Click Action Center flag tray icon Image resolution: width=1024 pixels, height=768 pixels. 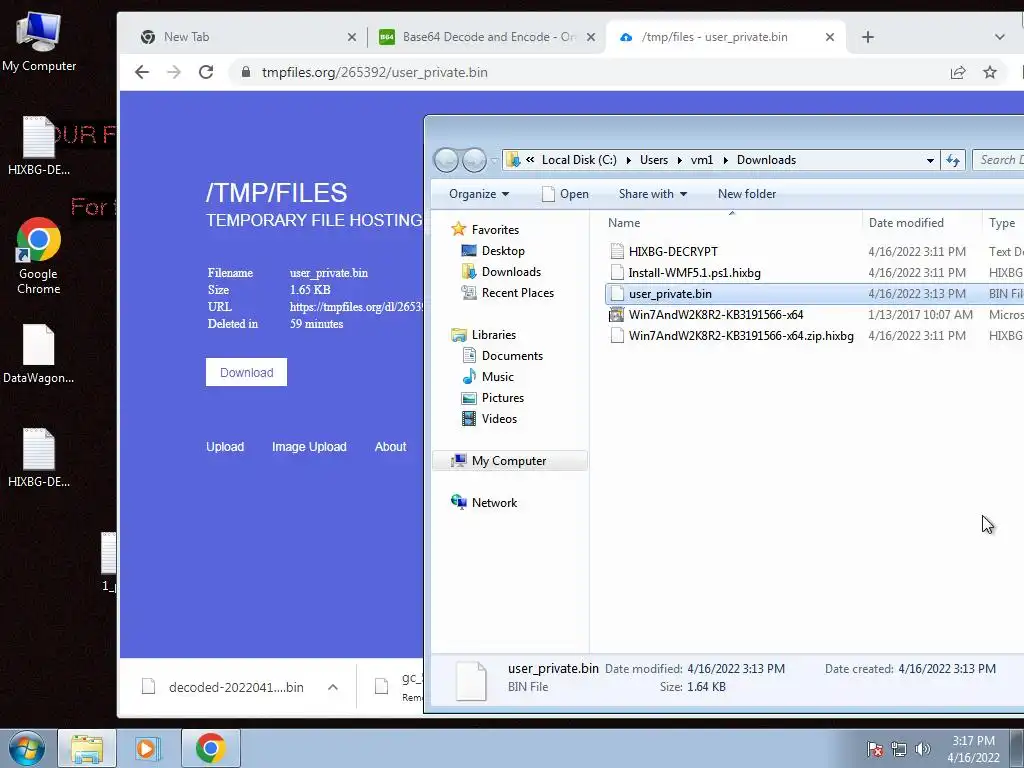(x=875, y=749)
